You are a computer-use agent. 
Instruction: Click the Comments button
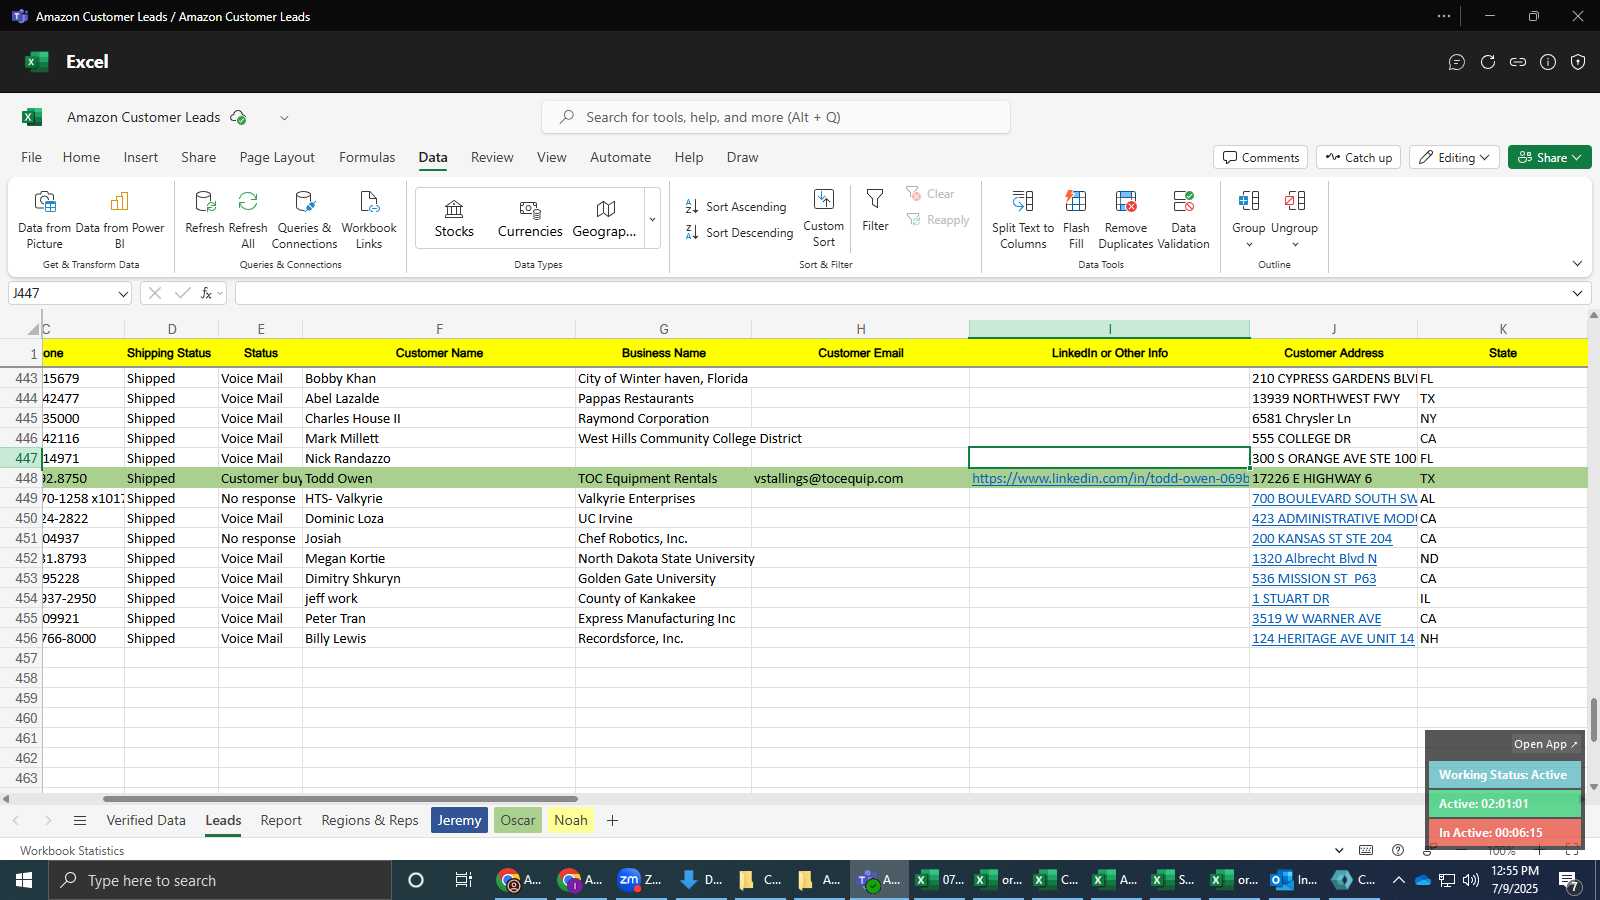coord(1261,158)
